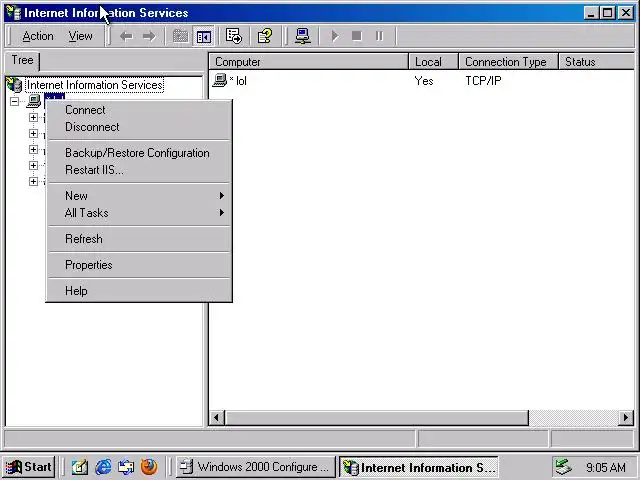Click the horizontal scrollbar right arrow
Screen dimensions: 640x480
click(626, 418)
